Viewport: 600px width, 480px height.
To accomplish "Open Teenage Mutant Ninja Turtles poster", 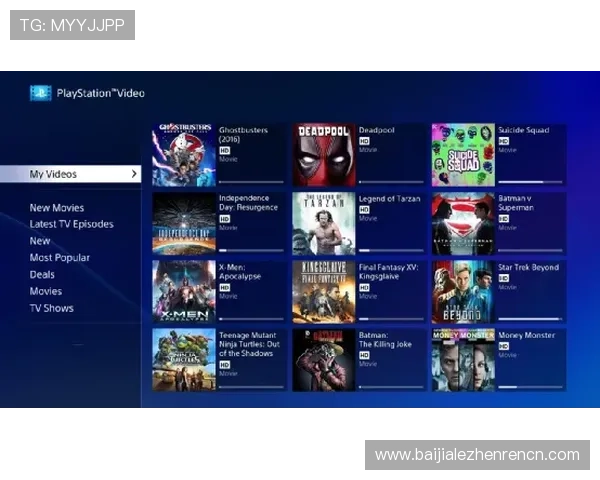I will (x=184, y=360).
